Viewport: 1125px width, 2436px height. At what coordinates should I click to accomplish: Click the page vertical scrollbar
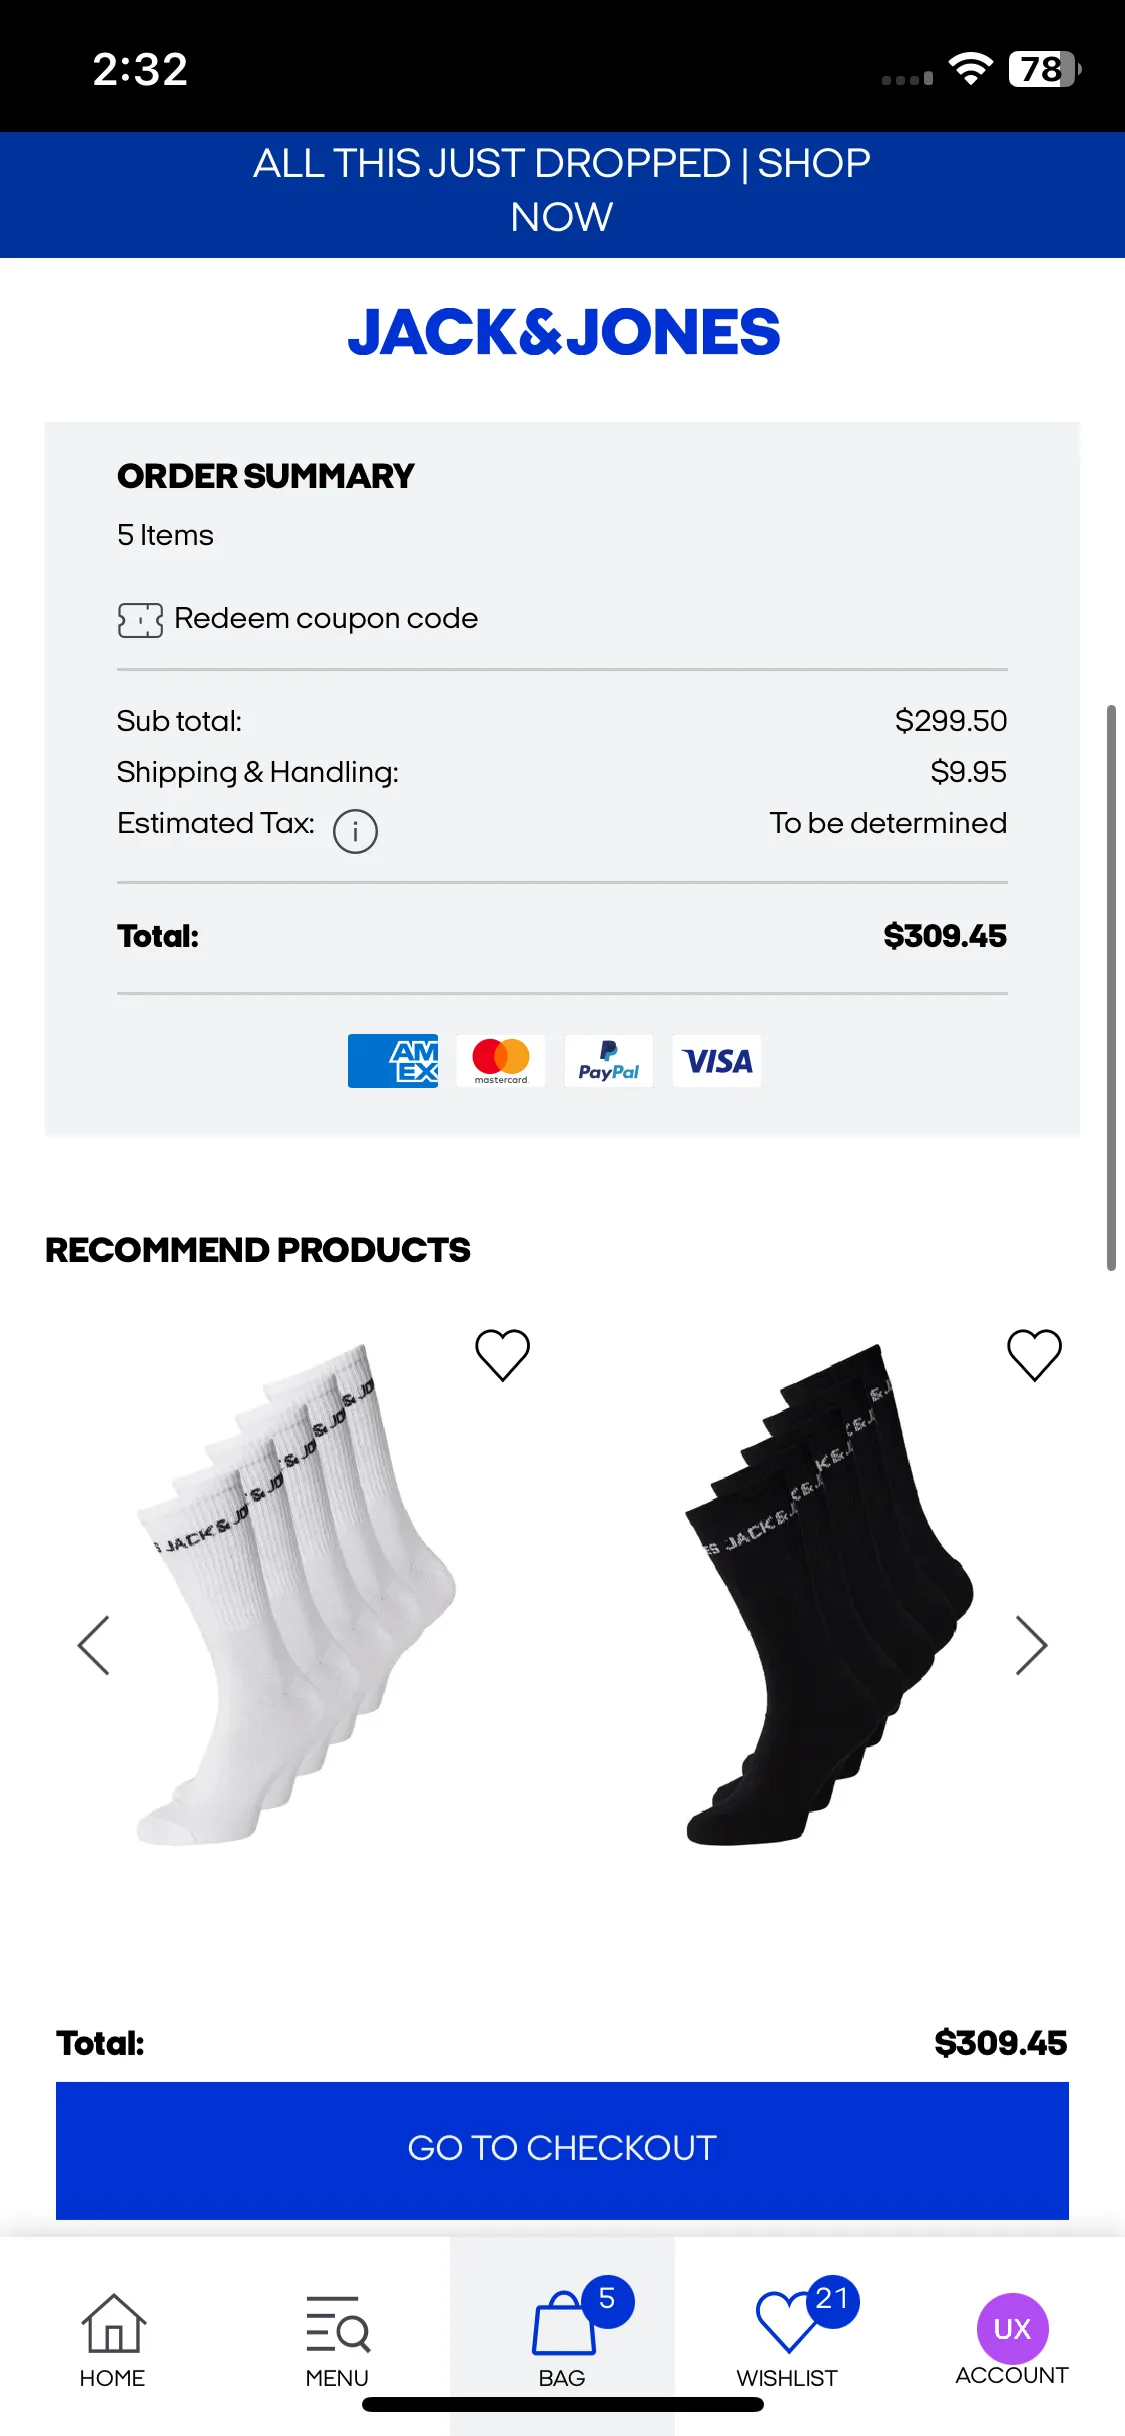point(1110,988)
